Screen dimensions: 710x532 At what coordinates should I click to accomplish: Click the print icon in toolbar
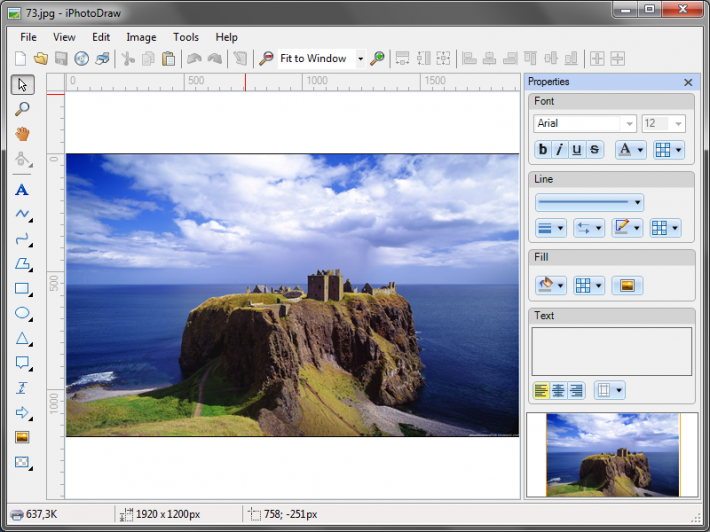coord(102,58)
